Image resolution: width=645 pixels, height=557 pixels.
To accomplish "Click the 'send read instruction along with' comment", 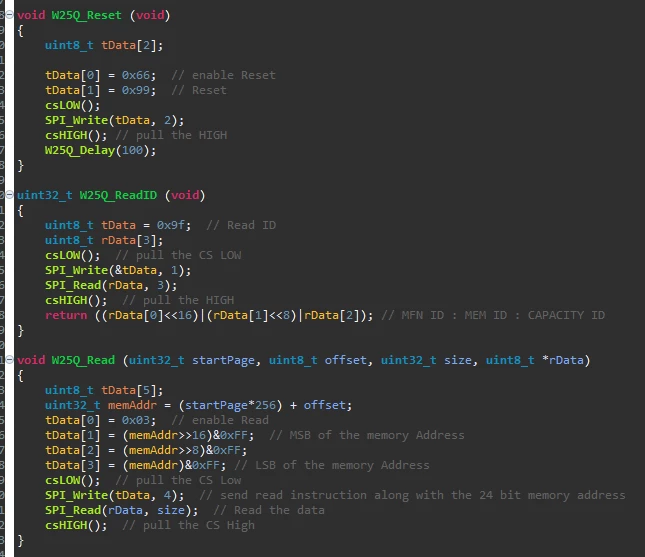I will pyautogui.click(x=332, y=495).
